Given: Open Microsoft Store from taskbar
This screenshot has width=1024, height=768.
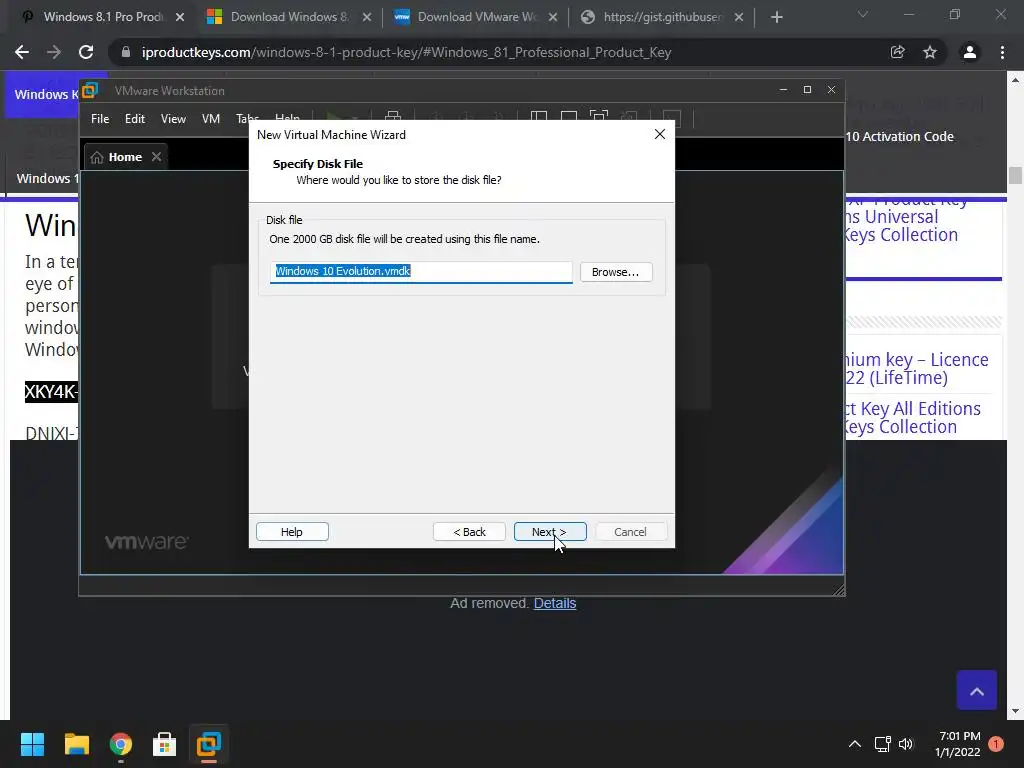Looking at the screenshot, I should 164,744.
